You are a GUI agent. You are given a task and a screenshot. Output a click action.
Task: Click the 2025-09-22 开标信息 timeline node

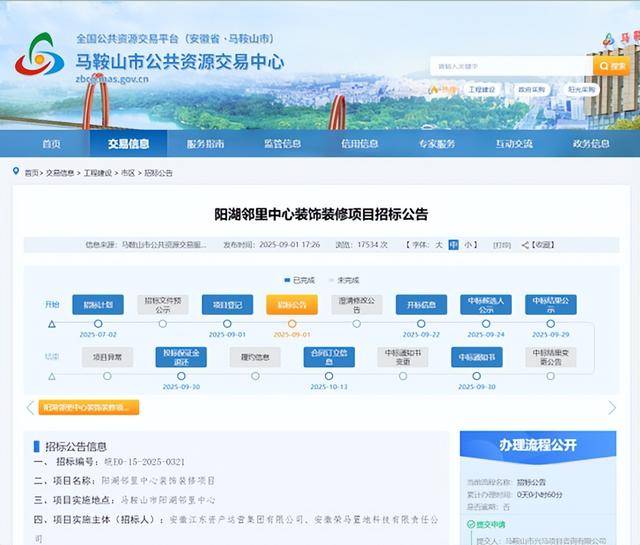(421, 324)
